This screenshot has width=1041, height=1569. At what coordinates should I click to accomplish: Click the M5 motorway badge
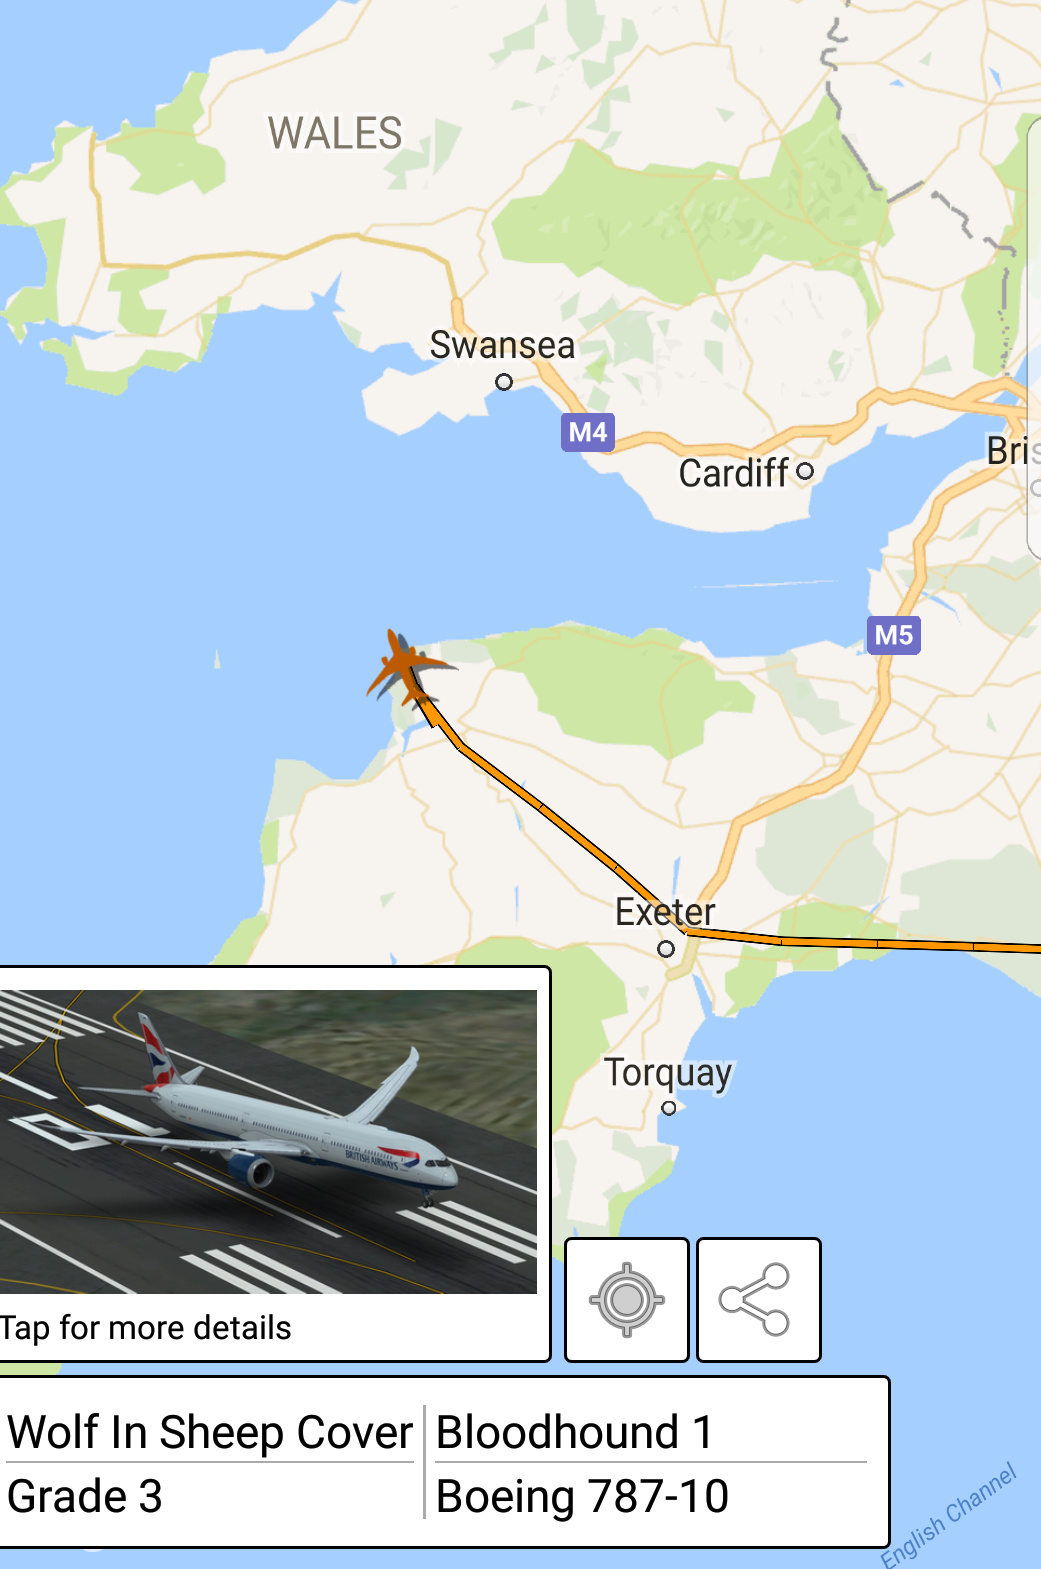[x=894, y=635]
